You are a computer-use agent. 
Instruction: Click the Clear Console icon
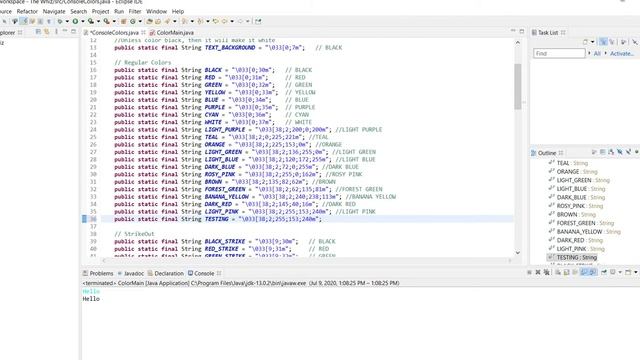pyautogui.click(x=558, y=272)
